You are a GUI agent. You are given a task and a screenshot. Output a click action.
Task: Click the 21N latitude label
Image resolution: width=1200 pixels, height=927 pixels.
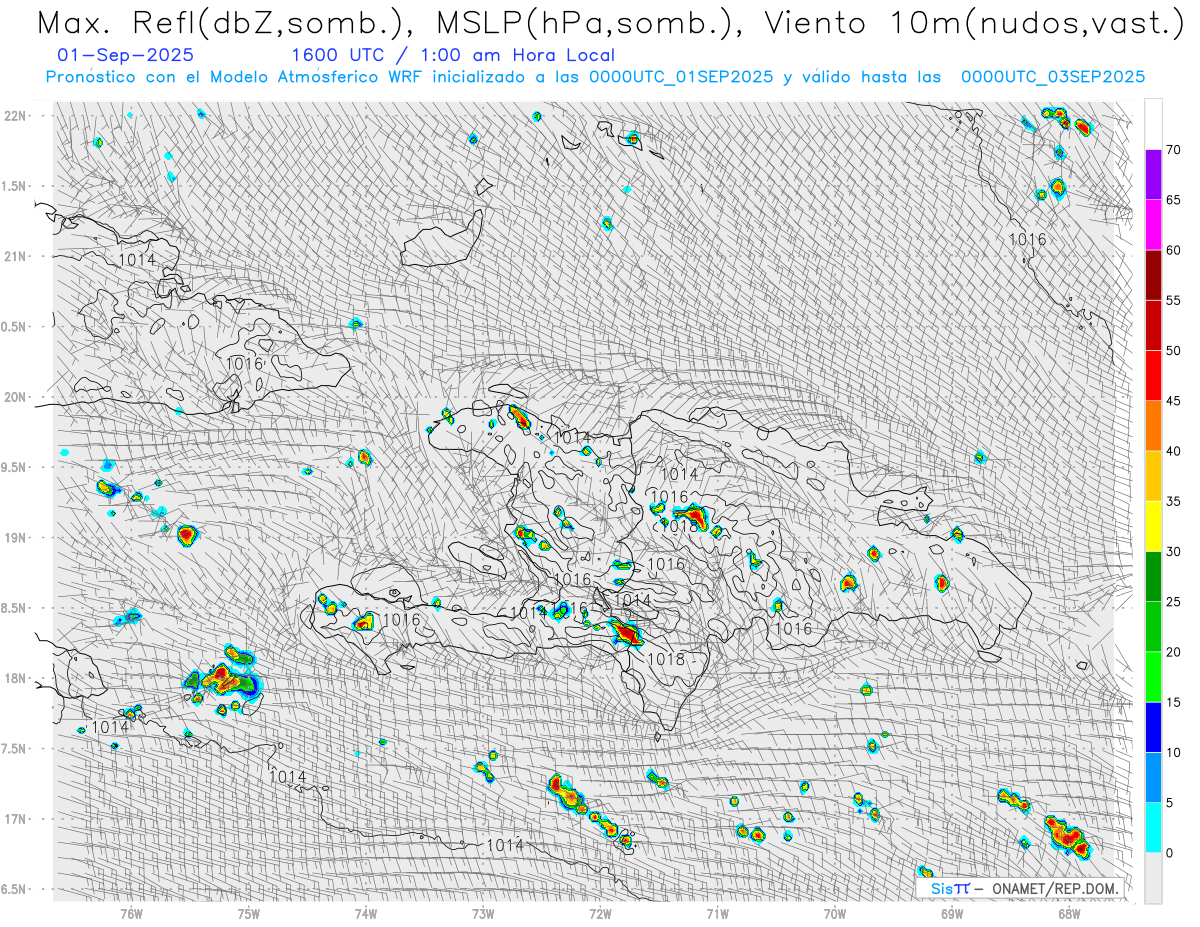16,256
